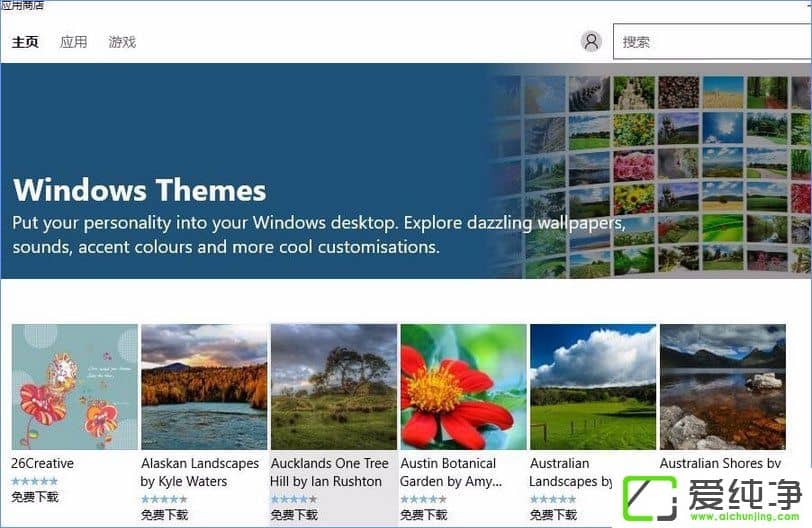Go to the 游戏 tab
This screenshot has height=528, width=812.
(122, 42)
